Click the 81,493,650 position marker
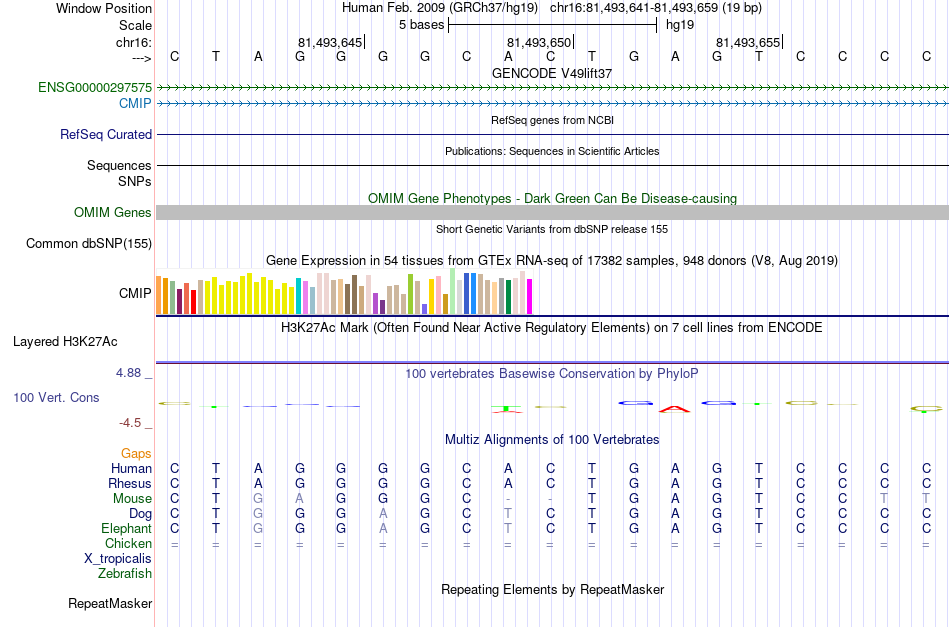The image size is (950, 627). [x=540, y=42]
